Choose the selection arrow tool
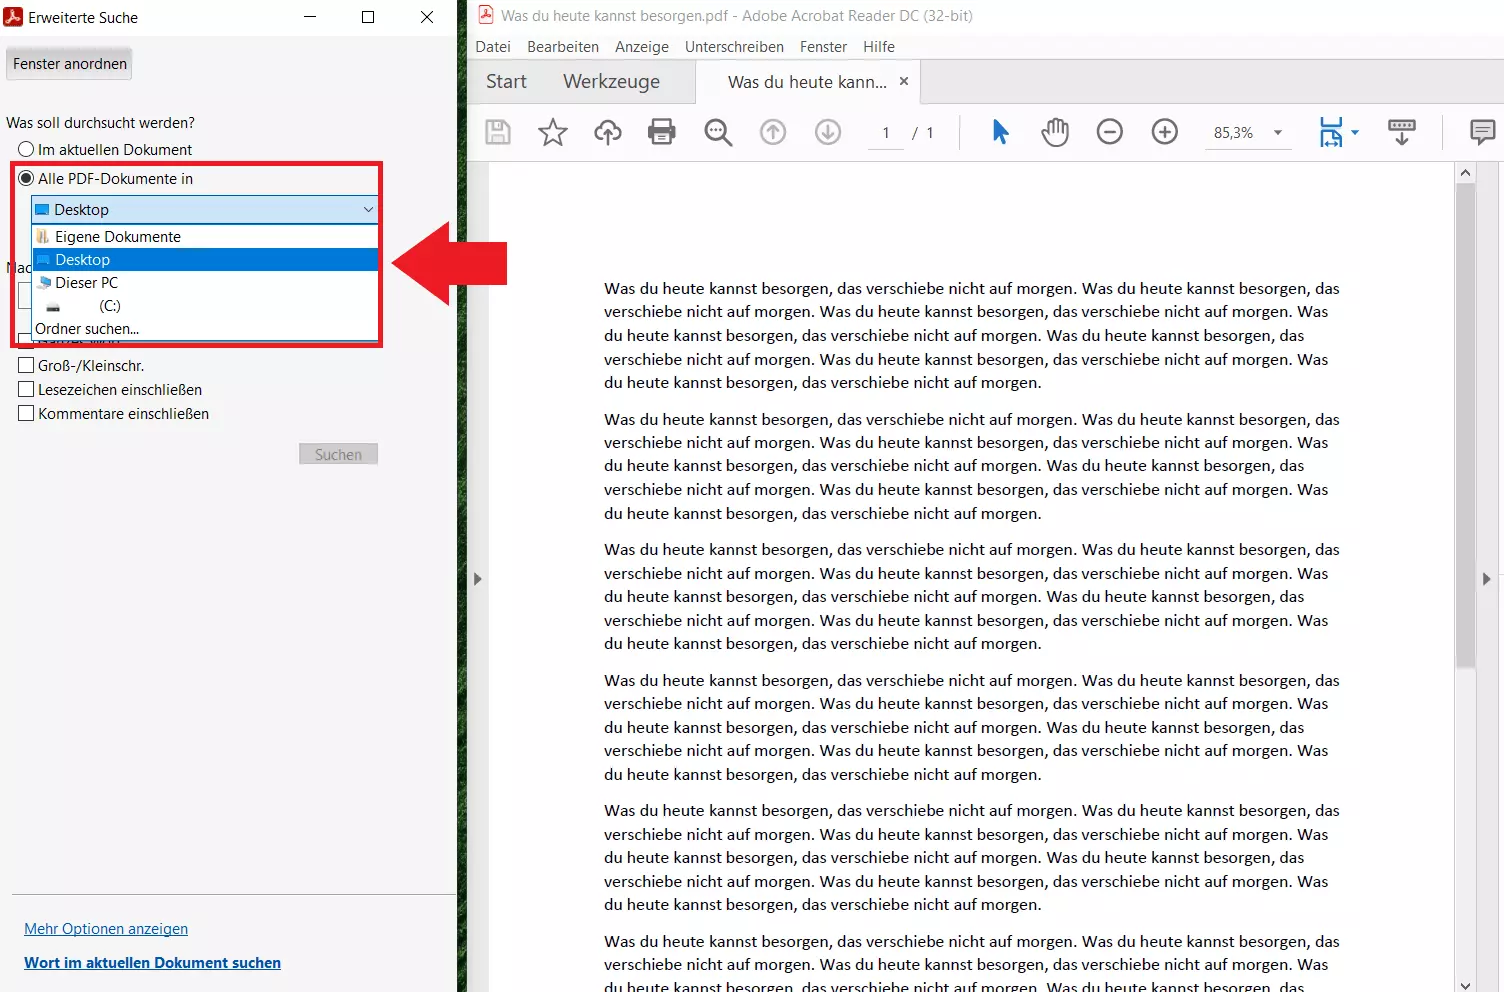The width and height of the screenshot is (1504, 992). (x=1000, y=132)
